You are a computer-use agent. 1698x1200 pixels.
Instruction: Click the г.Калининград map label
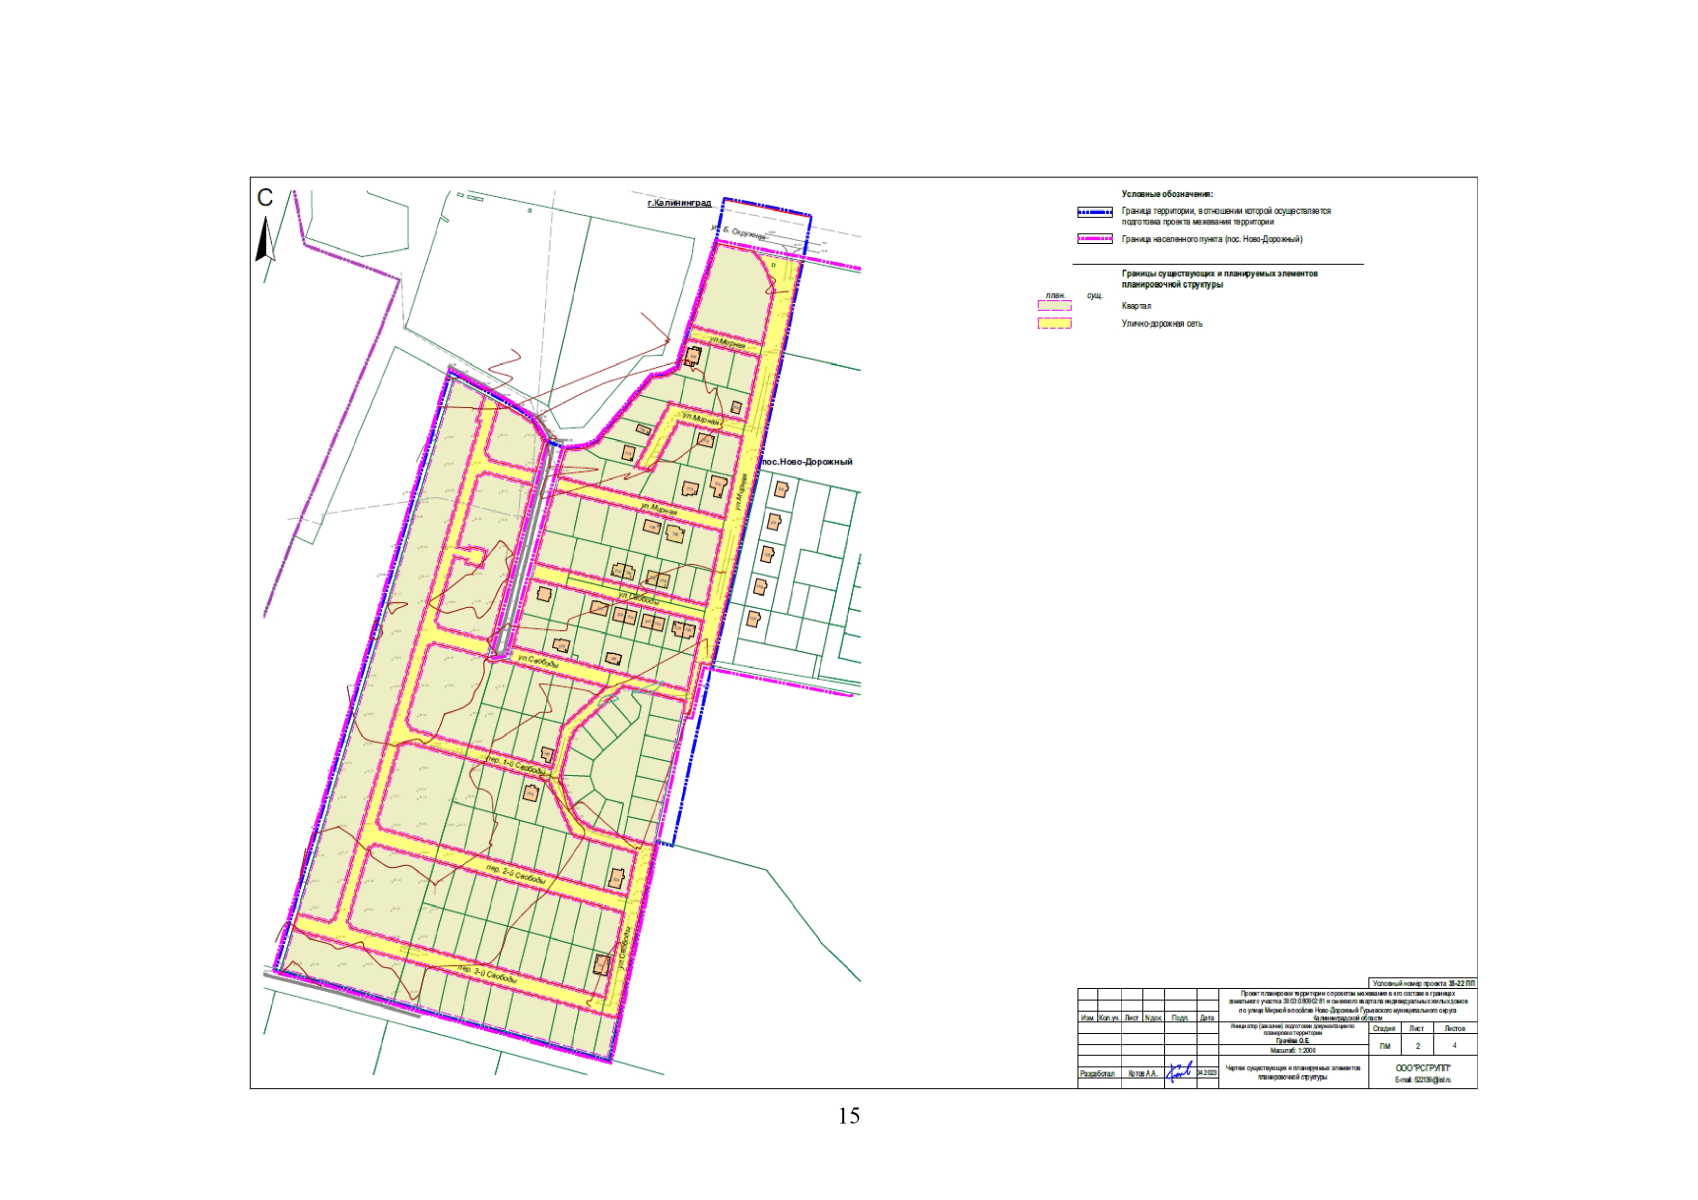679,203
